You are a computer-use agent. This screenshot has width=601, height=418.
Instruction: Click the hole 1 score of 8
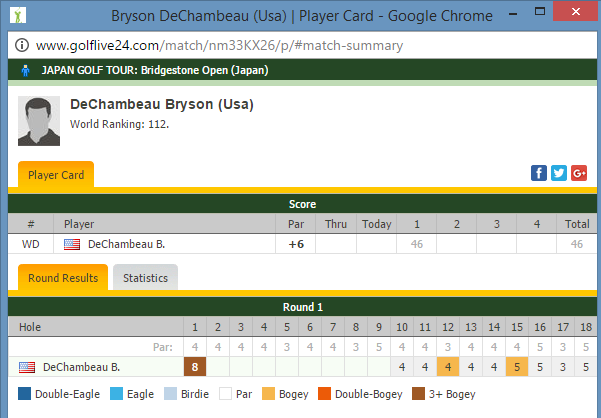pyautogui.click(x=196, y=367)
